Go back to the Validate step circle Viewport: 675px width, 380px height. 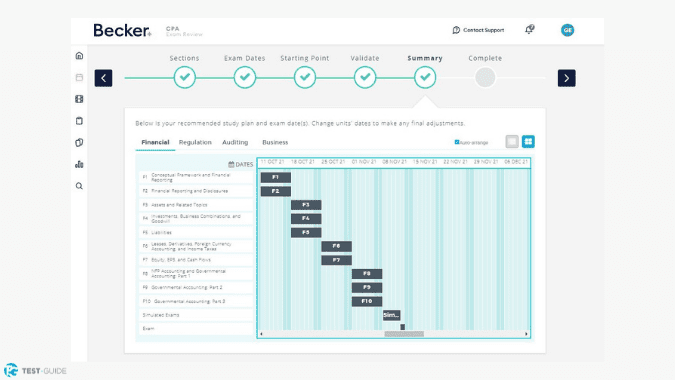(x=365, y=77)
